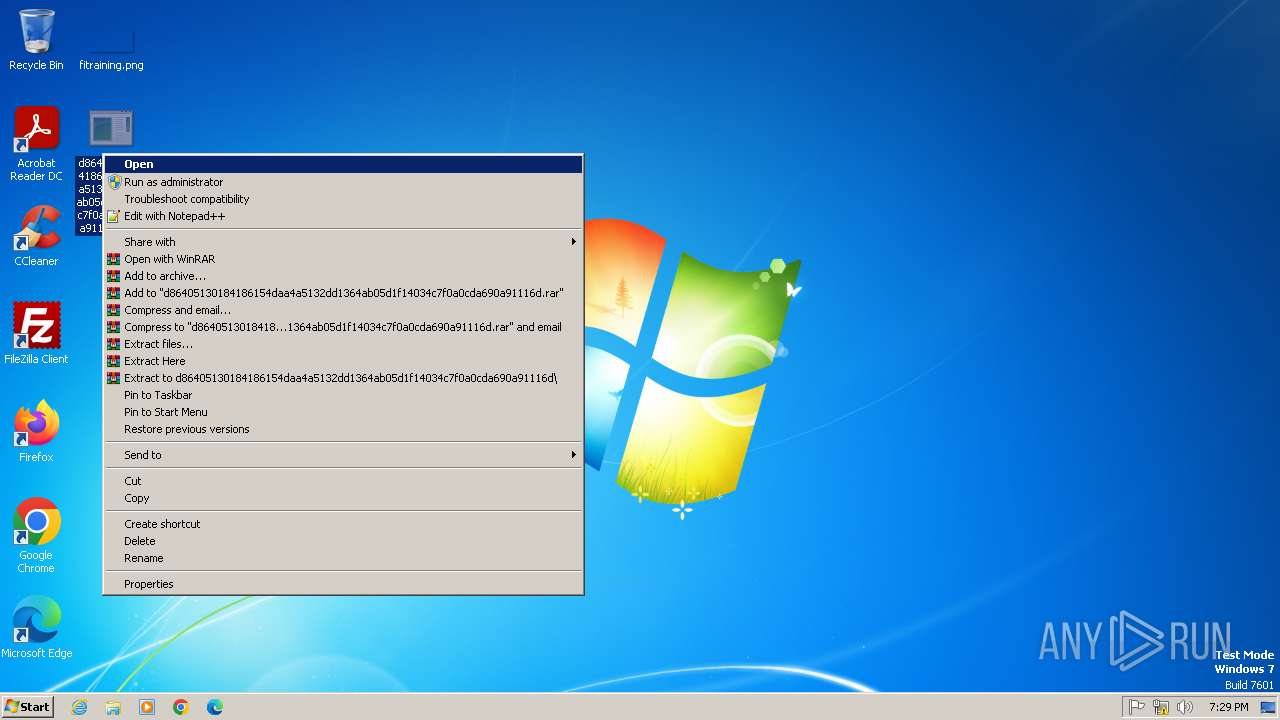Choose Rename from context menu
This screenshot has height=720, width=1280.
coord(343,558)
